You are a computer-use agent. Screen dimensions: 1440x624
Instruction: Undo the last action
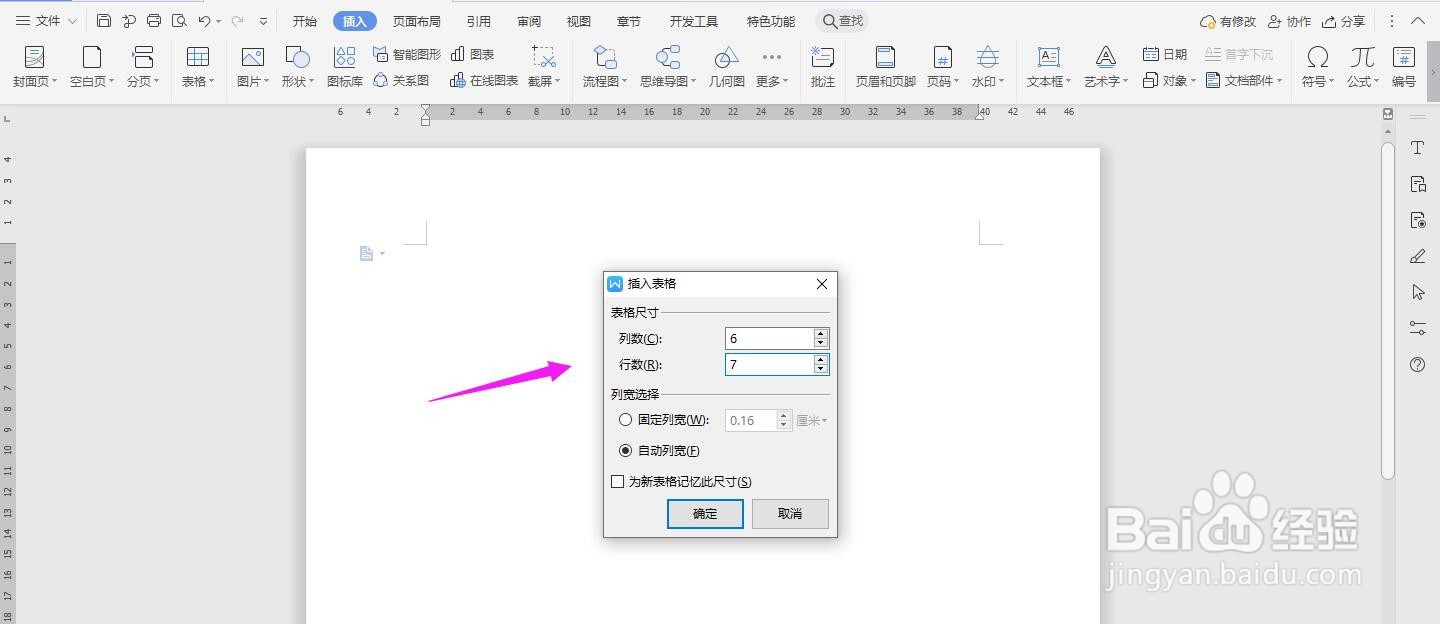point(204,21)
